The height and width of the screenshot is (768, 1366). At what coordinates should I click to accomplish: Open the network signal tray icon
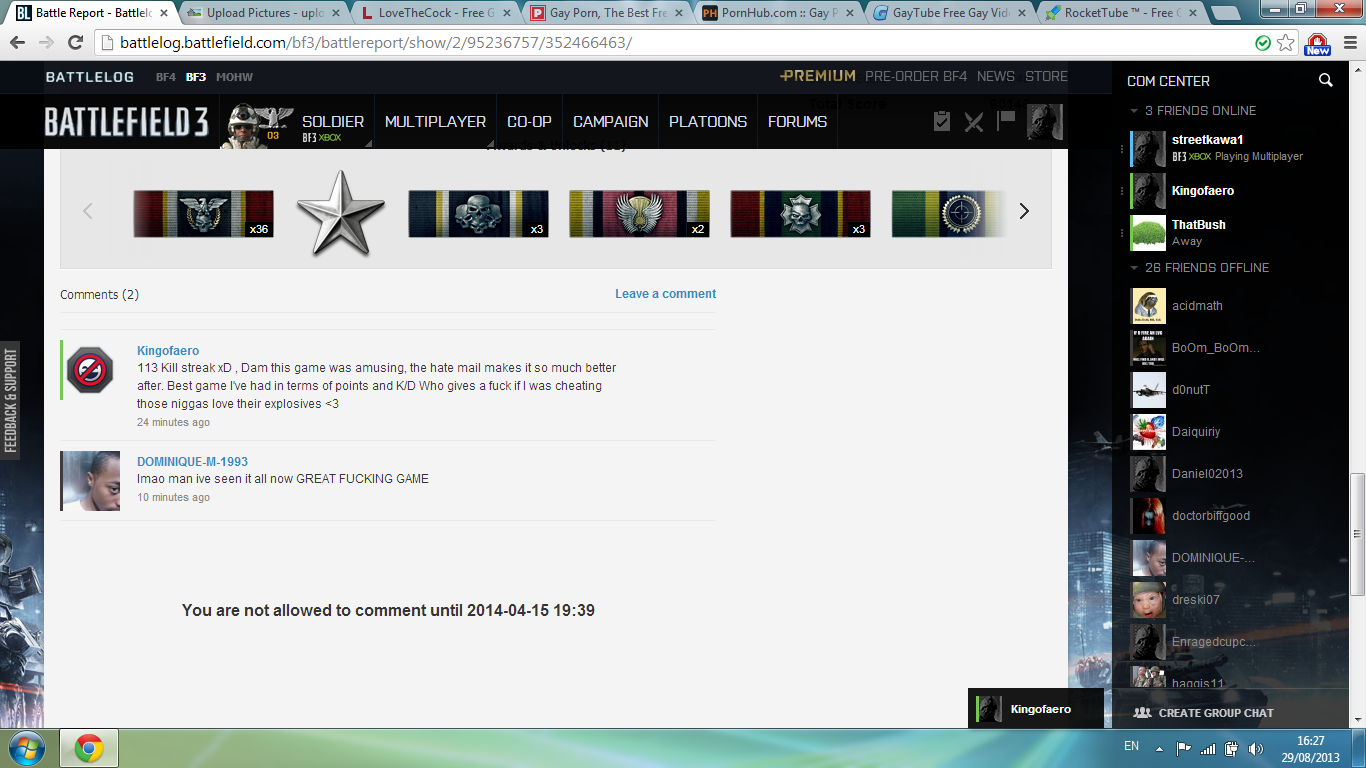tap(1208, 748)
